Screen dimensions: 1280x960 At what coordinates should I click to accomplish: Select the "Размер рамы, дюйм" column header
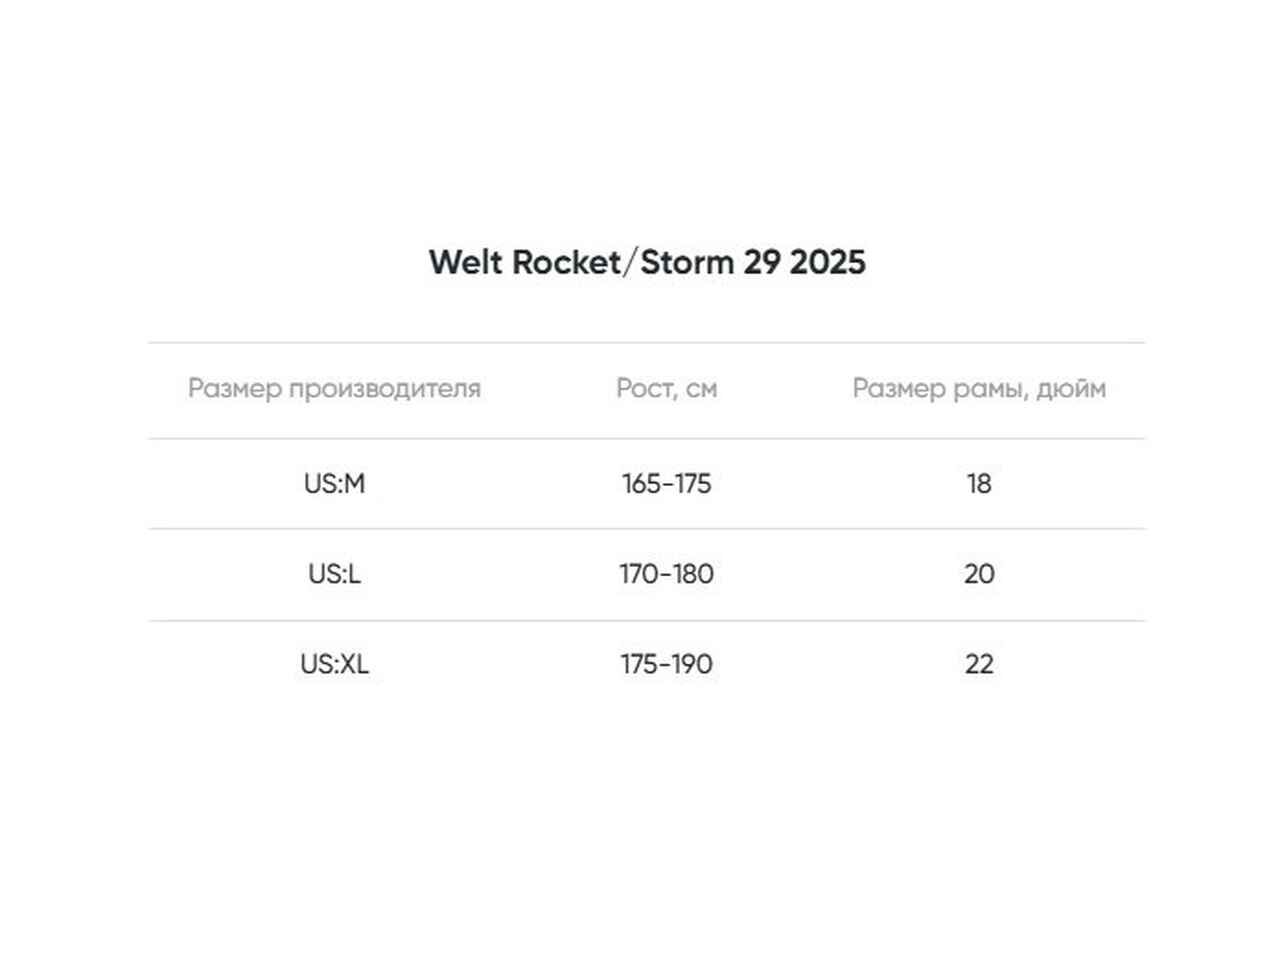coord(979,388)
